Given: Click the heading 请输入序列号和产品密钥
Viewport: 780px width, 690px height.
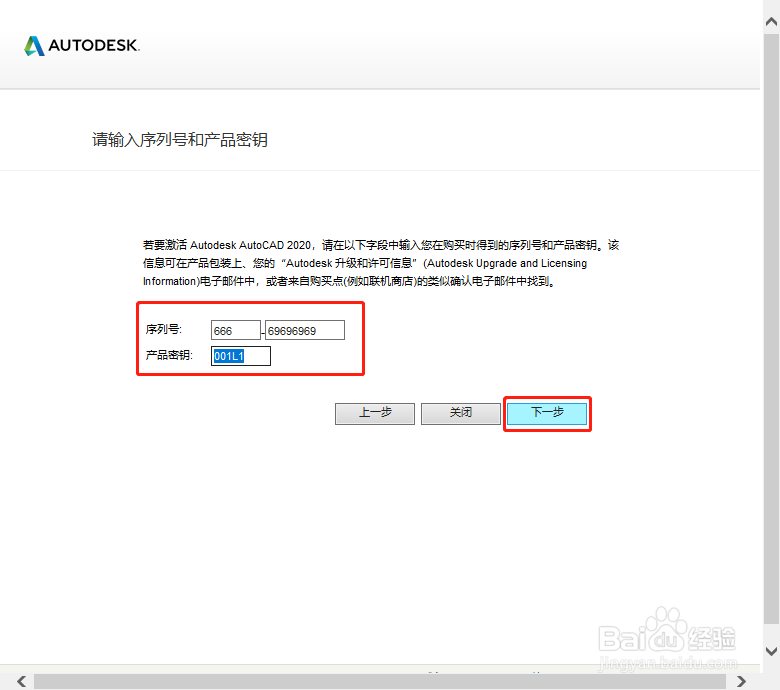Looking at the screenshot, I should 180,140.
